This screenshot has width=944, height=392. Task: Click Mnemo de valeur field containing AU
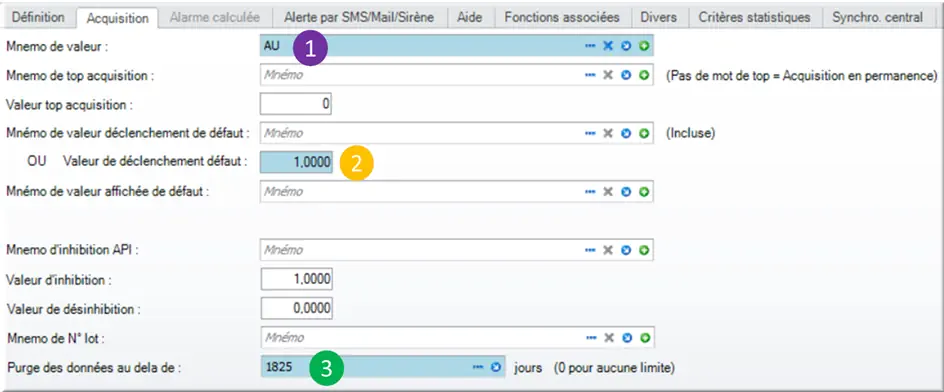457,46
